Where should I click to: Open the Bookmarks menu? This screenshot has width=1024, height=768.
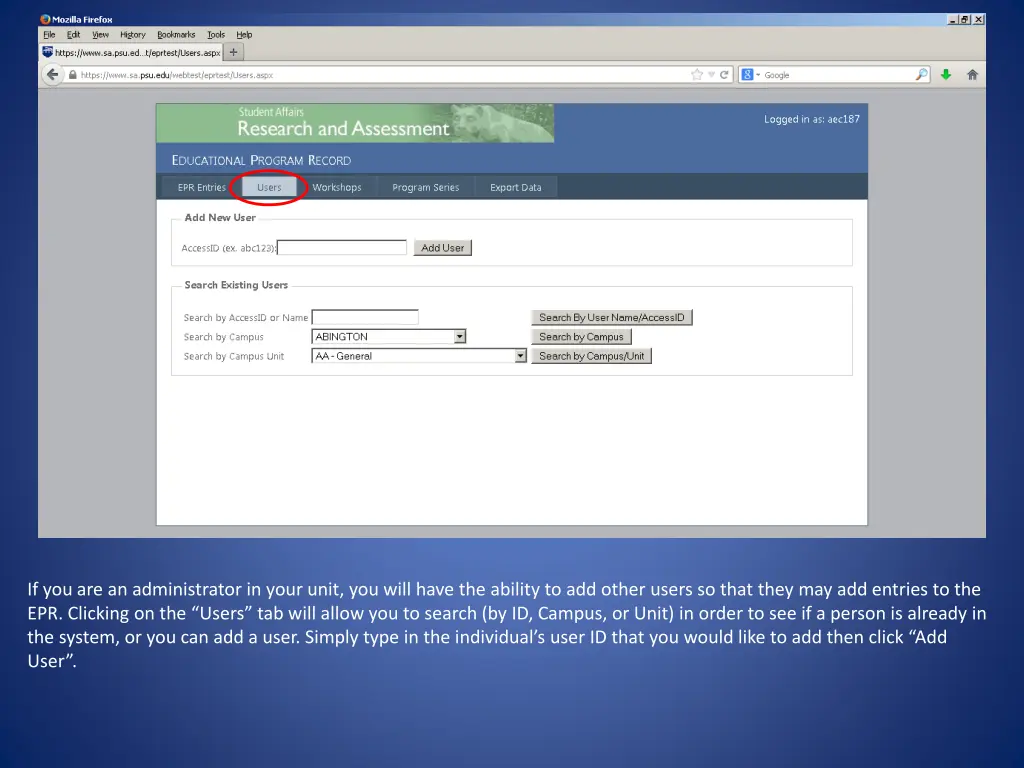[176, 35]
